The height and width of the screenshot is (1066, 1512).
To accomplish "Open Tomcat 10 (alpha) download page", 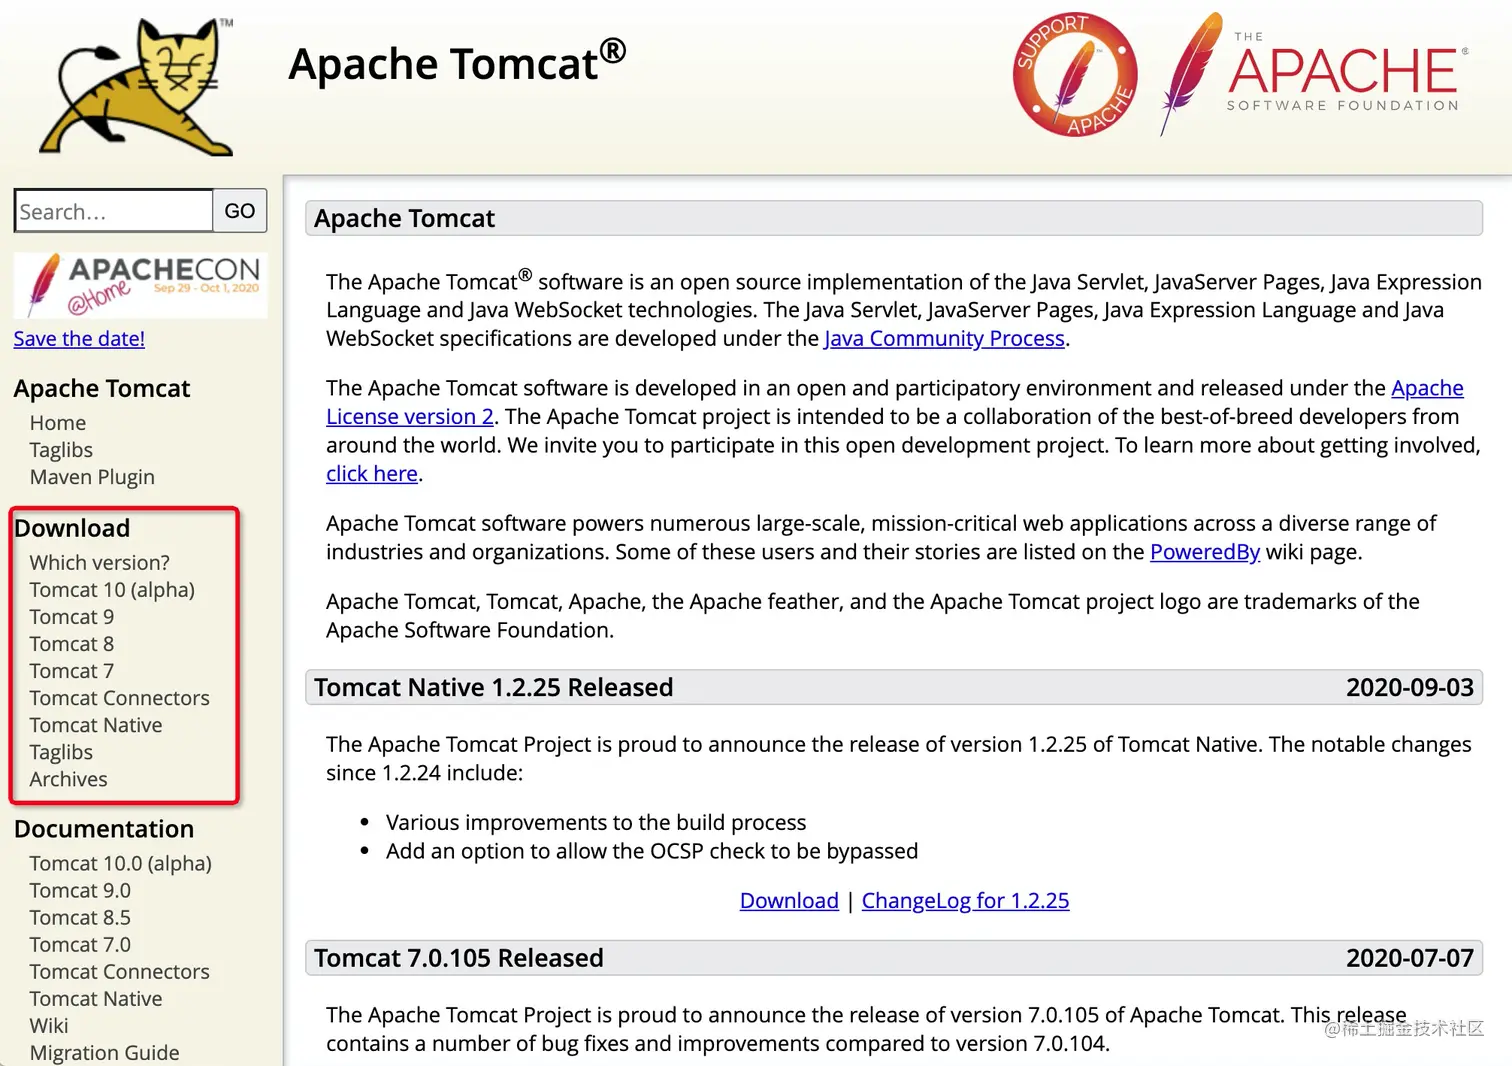I will point(112,590).
